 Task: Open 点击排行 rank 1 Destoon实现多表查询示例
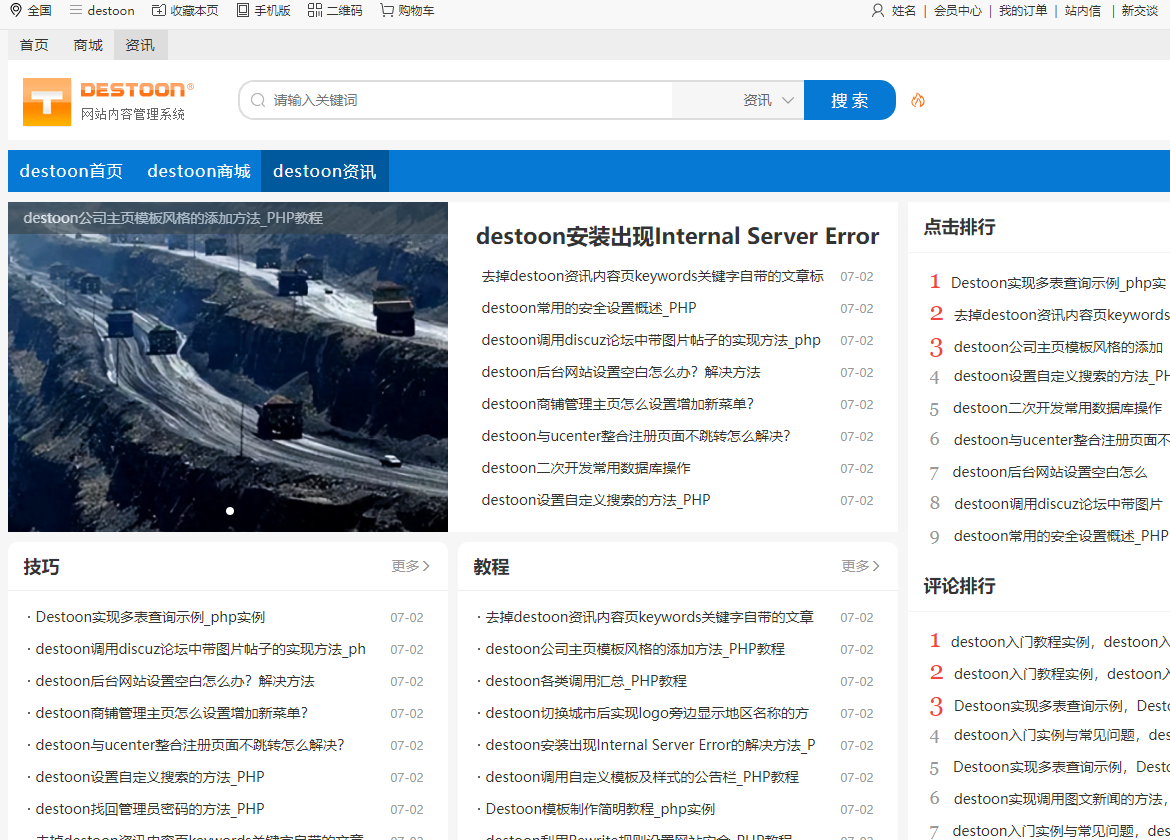pyautogui.click(x=1058, y=283)
